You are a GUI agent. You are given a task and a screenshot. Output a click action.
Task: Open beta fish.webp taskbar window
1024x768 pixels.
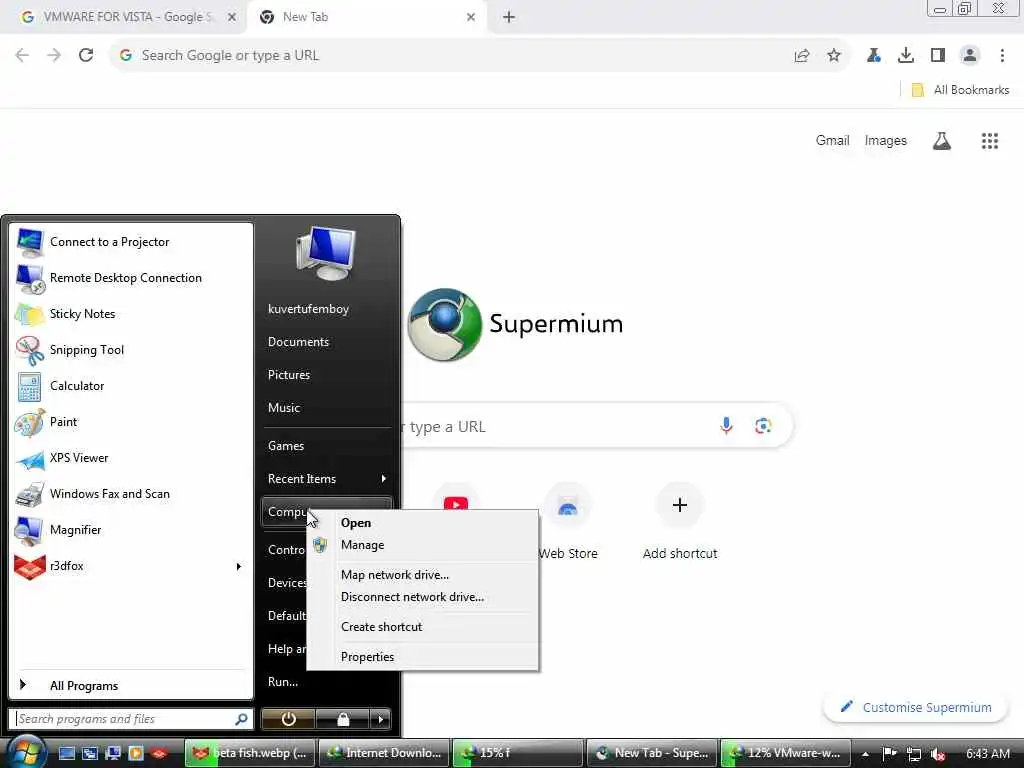[250, 753]
